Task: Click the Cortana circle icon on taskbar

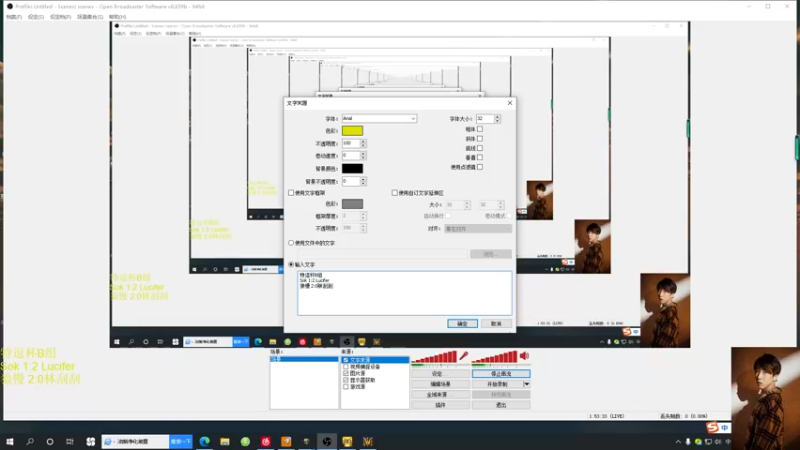Action: (49, 441)
